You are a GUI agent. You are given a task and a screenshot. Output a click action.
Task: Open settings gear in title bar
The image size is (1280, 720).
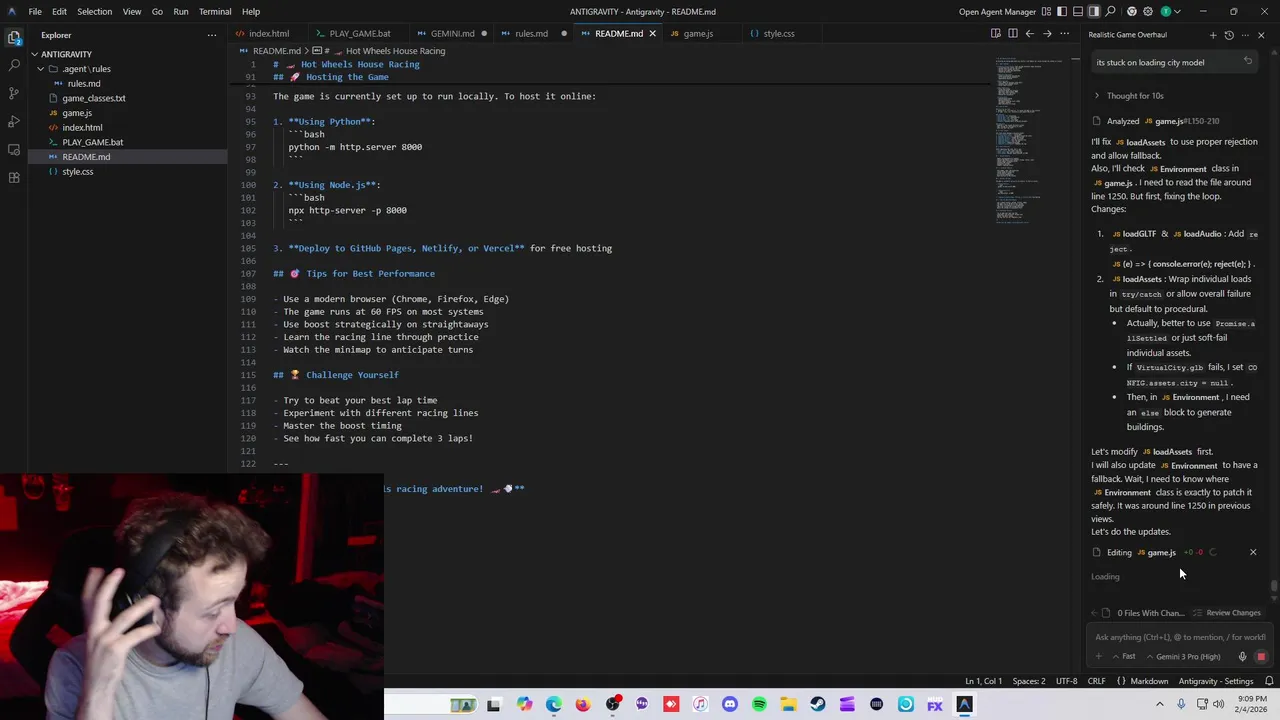tap(1148, 12)
